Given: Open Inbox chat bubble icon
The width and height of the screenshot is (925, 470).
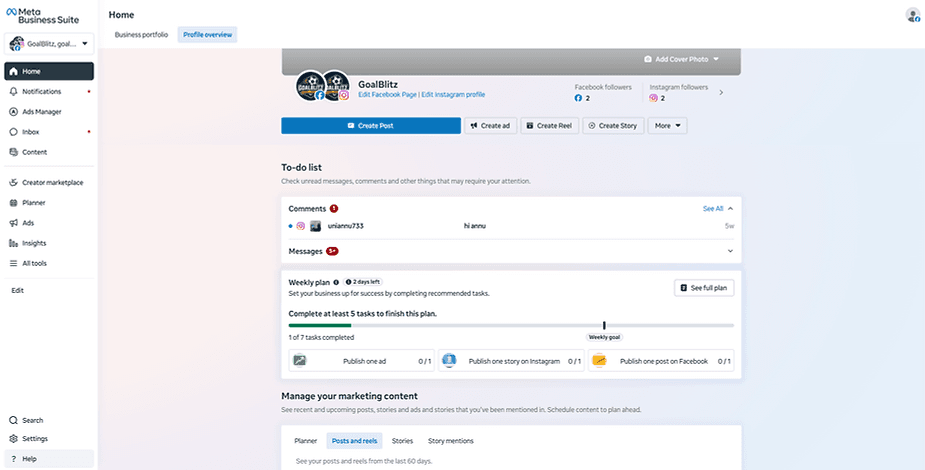Looking at the screenshot, I should [14, 132].
